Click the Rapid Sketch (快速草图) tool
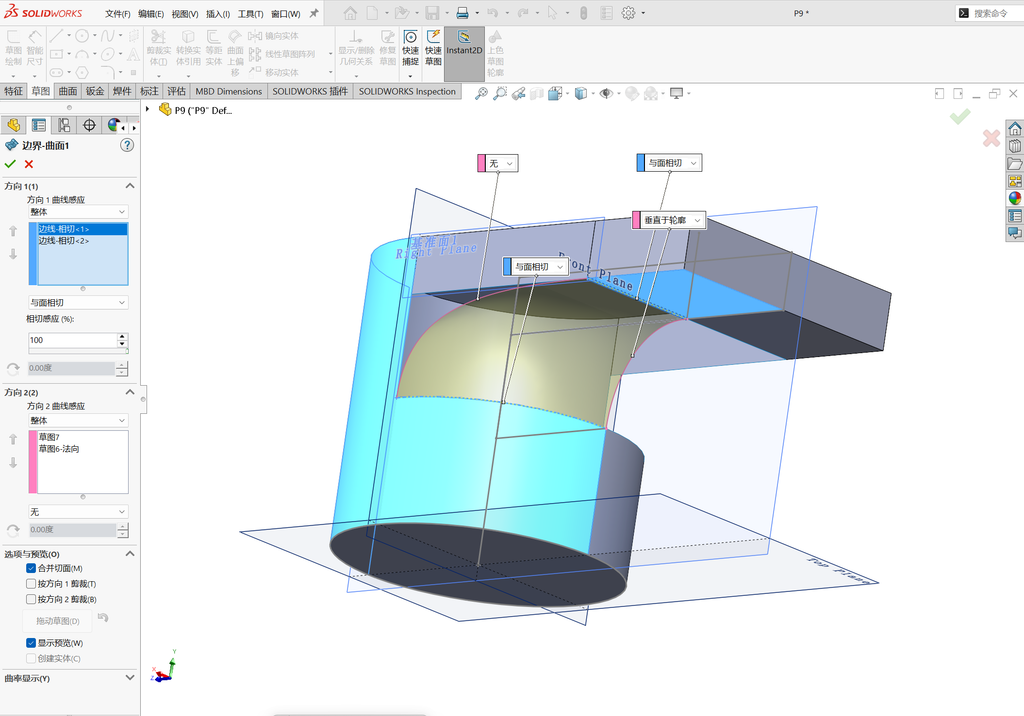Viewport: 1024px width, 716px height. [x=433, y=48]
